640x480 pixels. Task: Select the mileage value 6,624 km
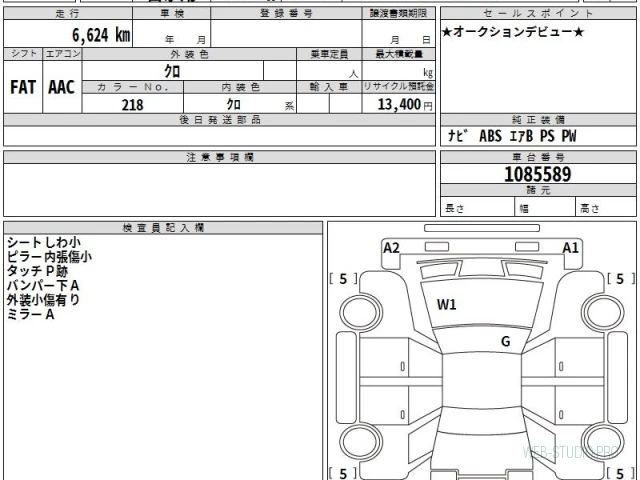pos(101,35)
